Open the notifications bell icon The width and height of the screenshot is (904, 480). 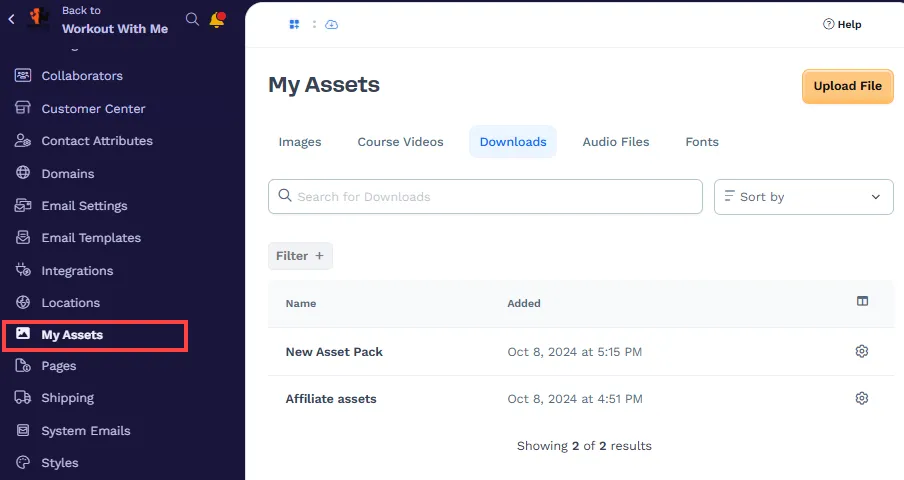(216, 20)
